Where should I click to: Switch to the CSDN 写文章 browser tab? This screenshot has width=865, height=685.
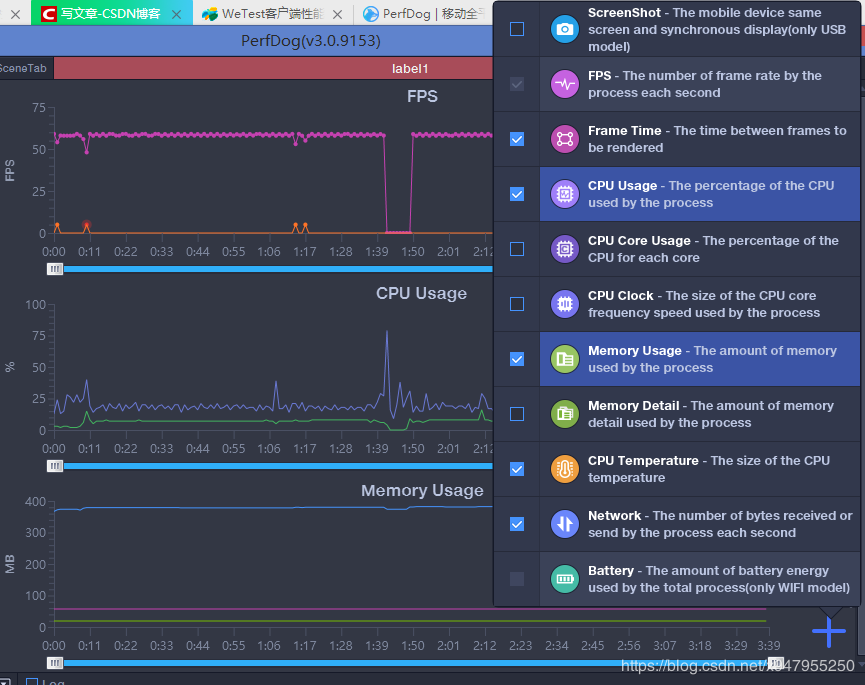112,13
